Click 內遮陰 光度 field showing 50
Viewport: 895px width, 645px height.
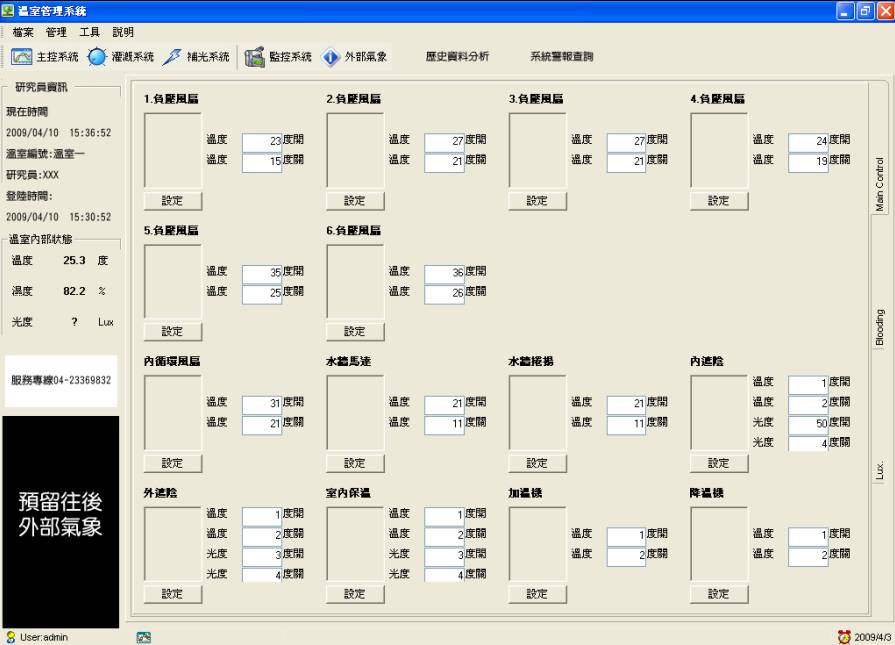808,425
